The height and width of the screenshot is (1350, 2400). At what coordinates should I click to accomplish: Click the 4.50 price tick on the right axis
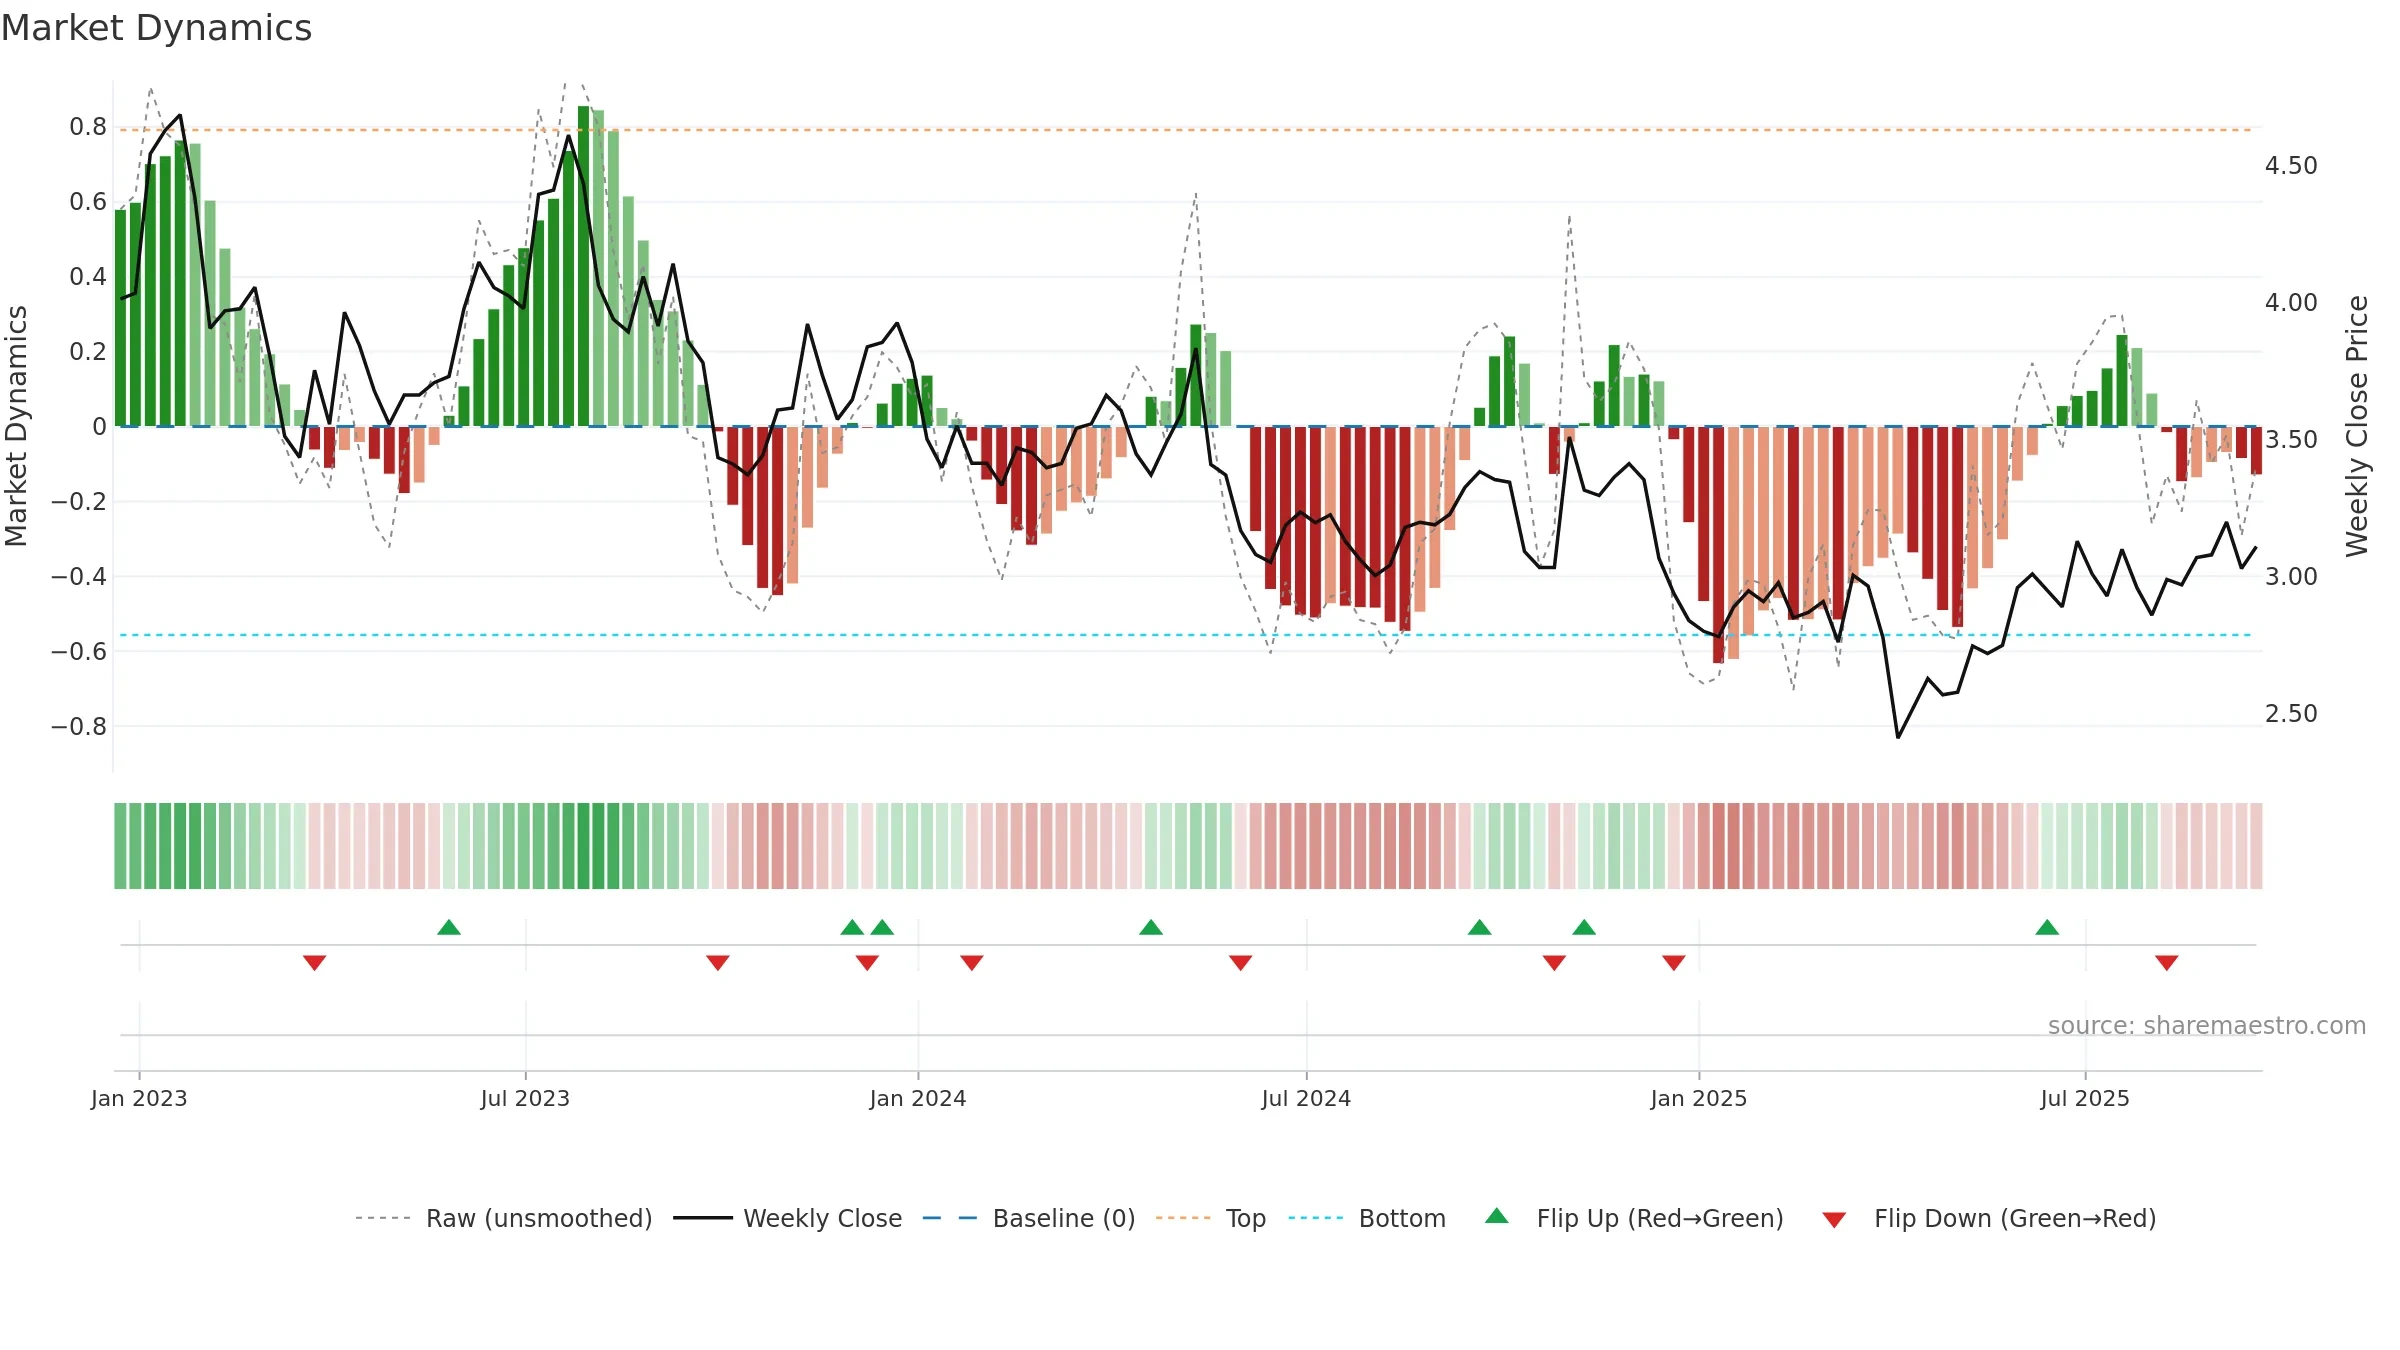pos(2291,165)
